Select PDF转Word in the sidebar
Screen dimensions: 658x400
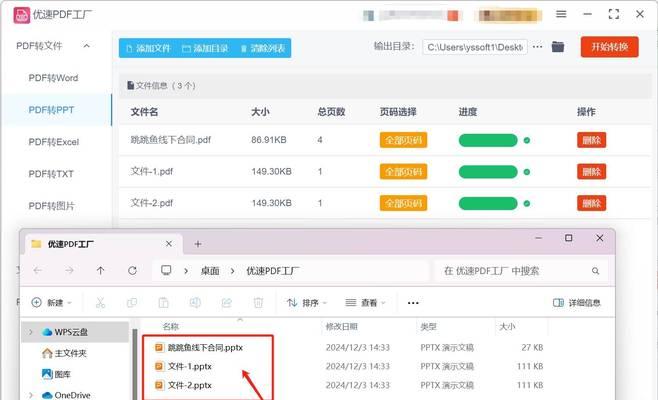point(53,78)
